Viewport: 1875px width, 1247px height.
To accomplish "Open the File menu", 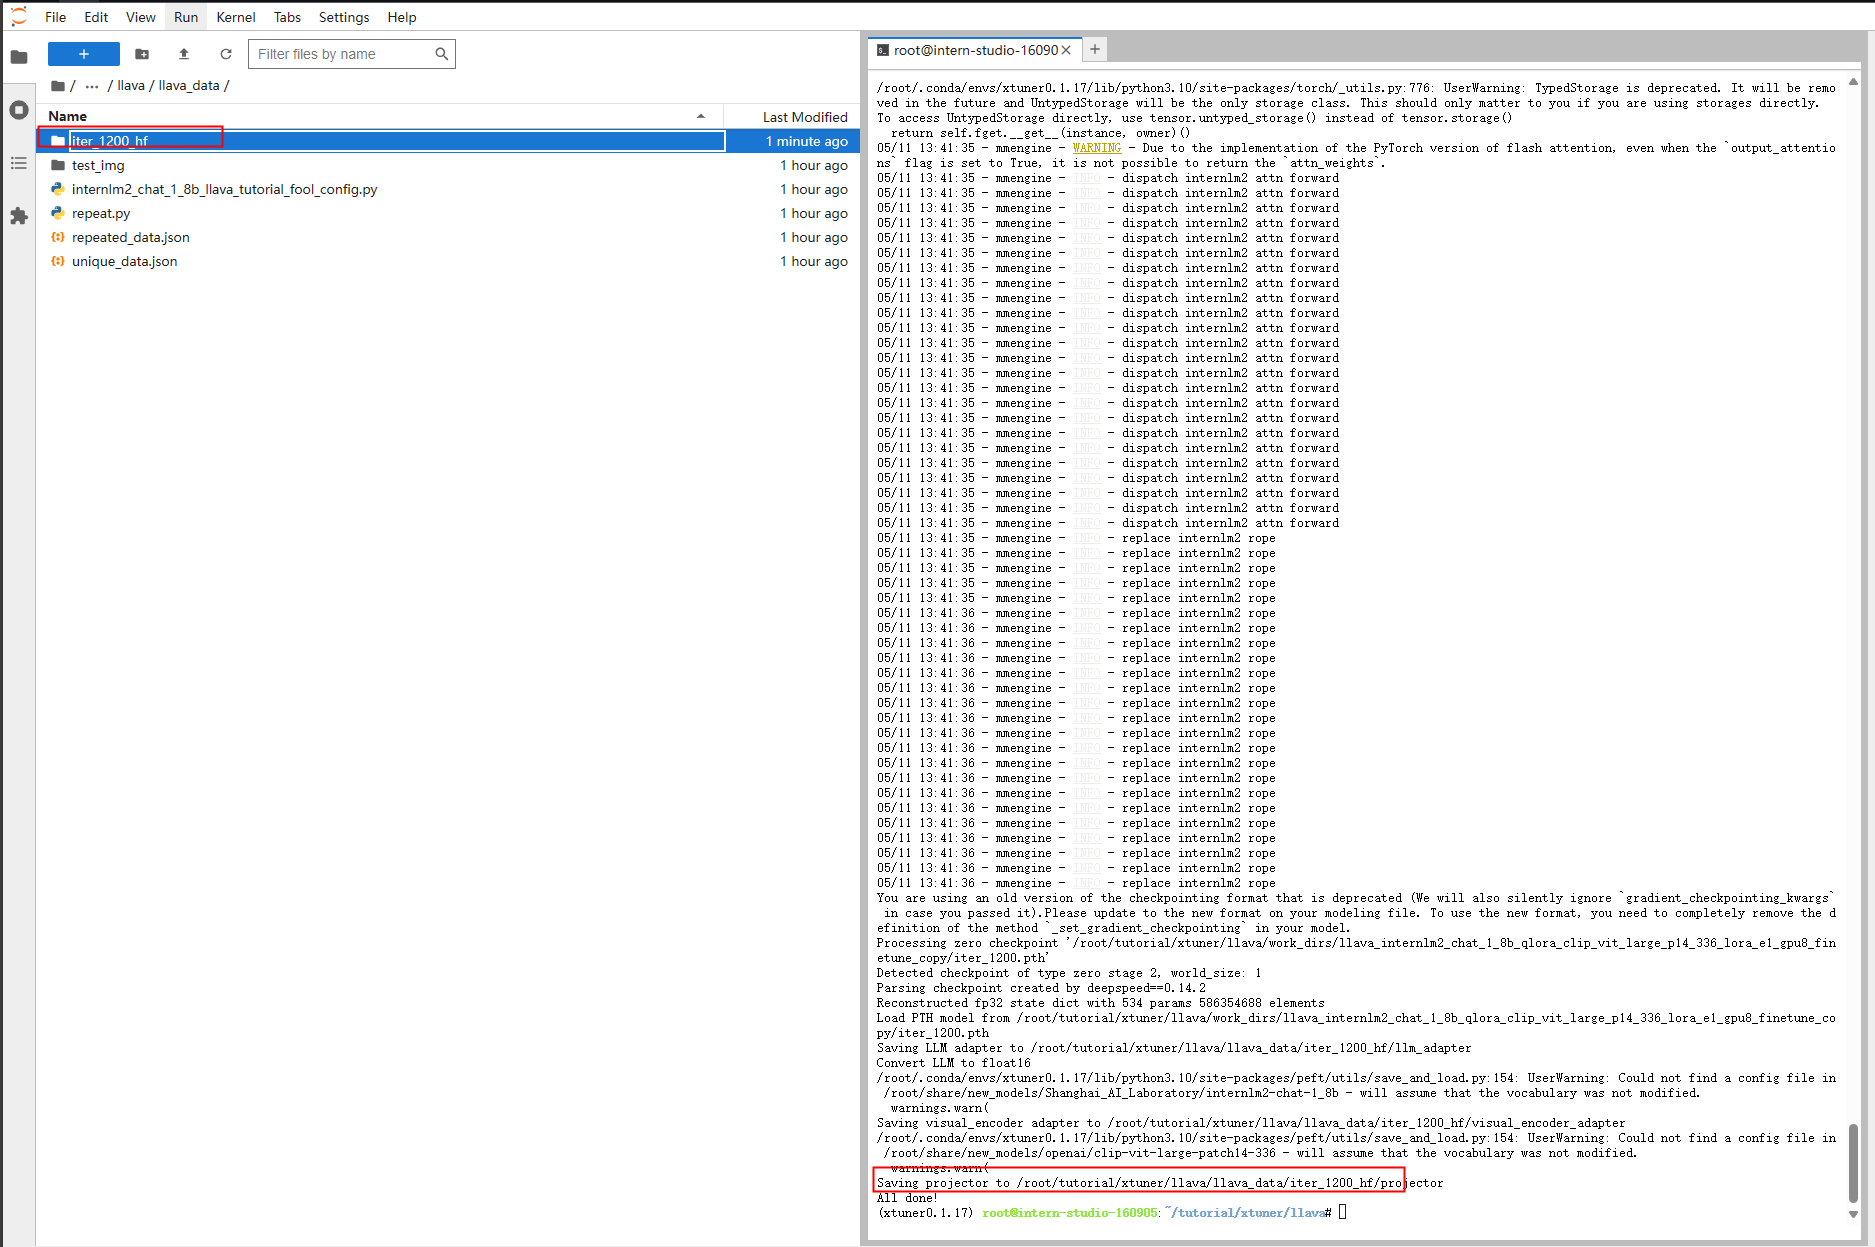I will tap(55, 17).
